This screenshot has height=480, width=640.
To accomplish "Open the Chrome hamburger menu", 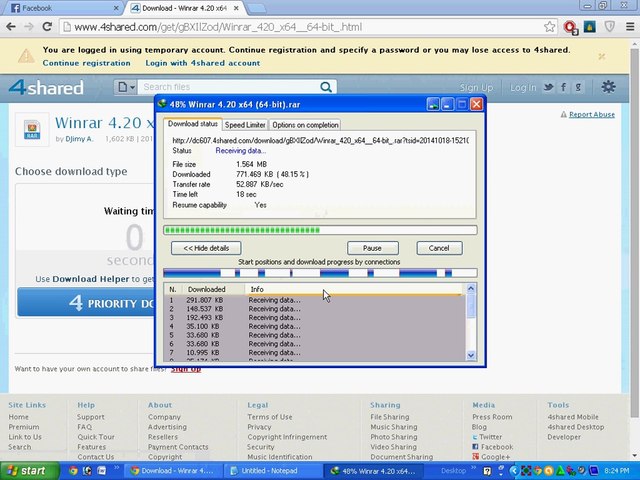I will (630, 27).
